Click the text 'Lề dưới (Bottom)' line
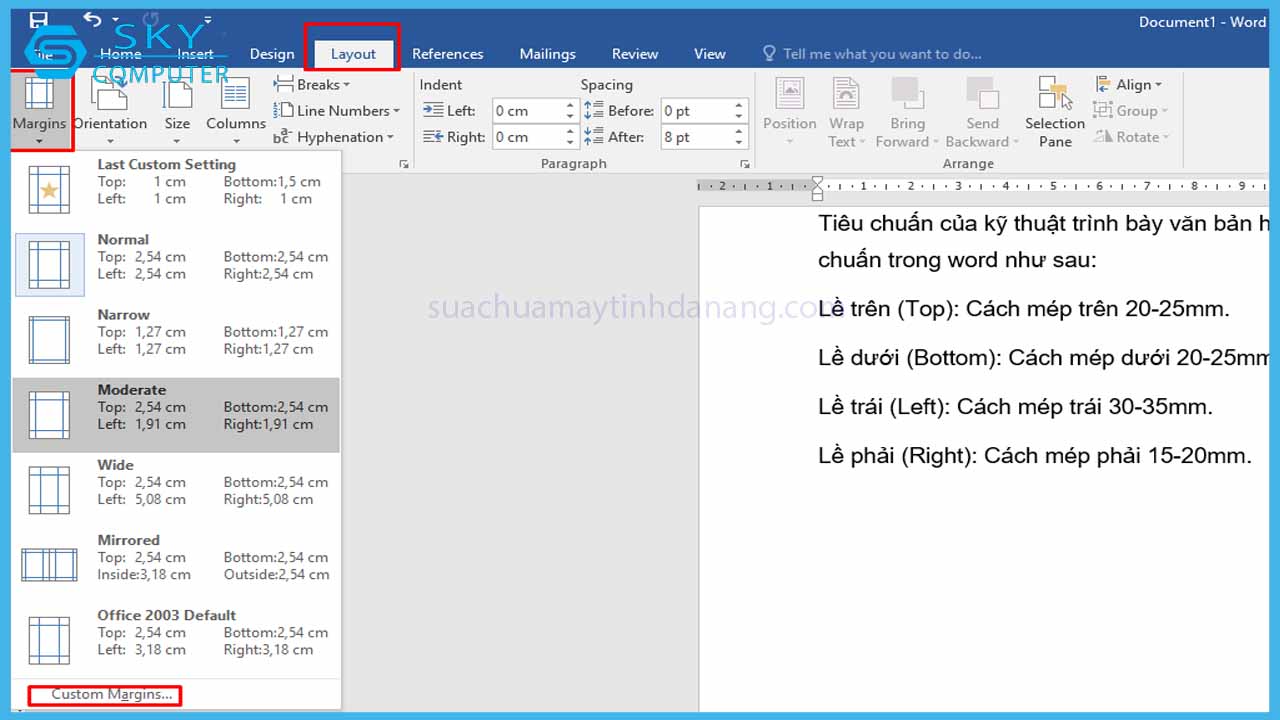The image size is (1280, 720). click(1044, 358)
